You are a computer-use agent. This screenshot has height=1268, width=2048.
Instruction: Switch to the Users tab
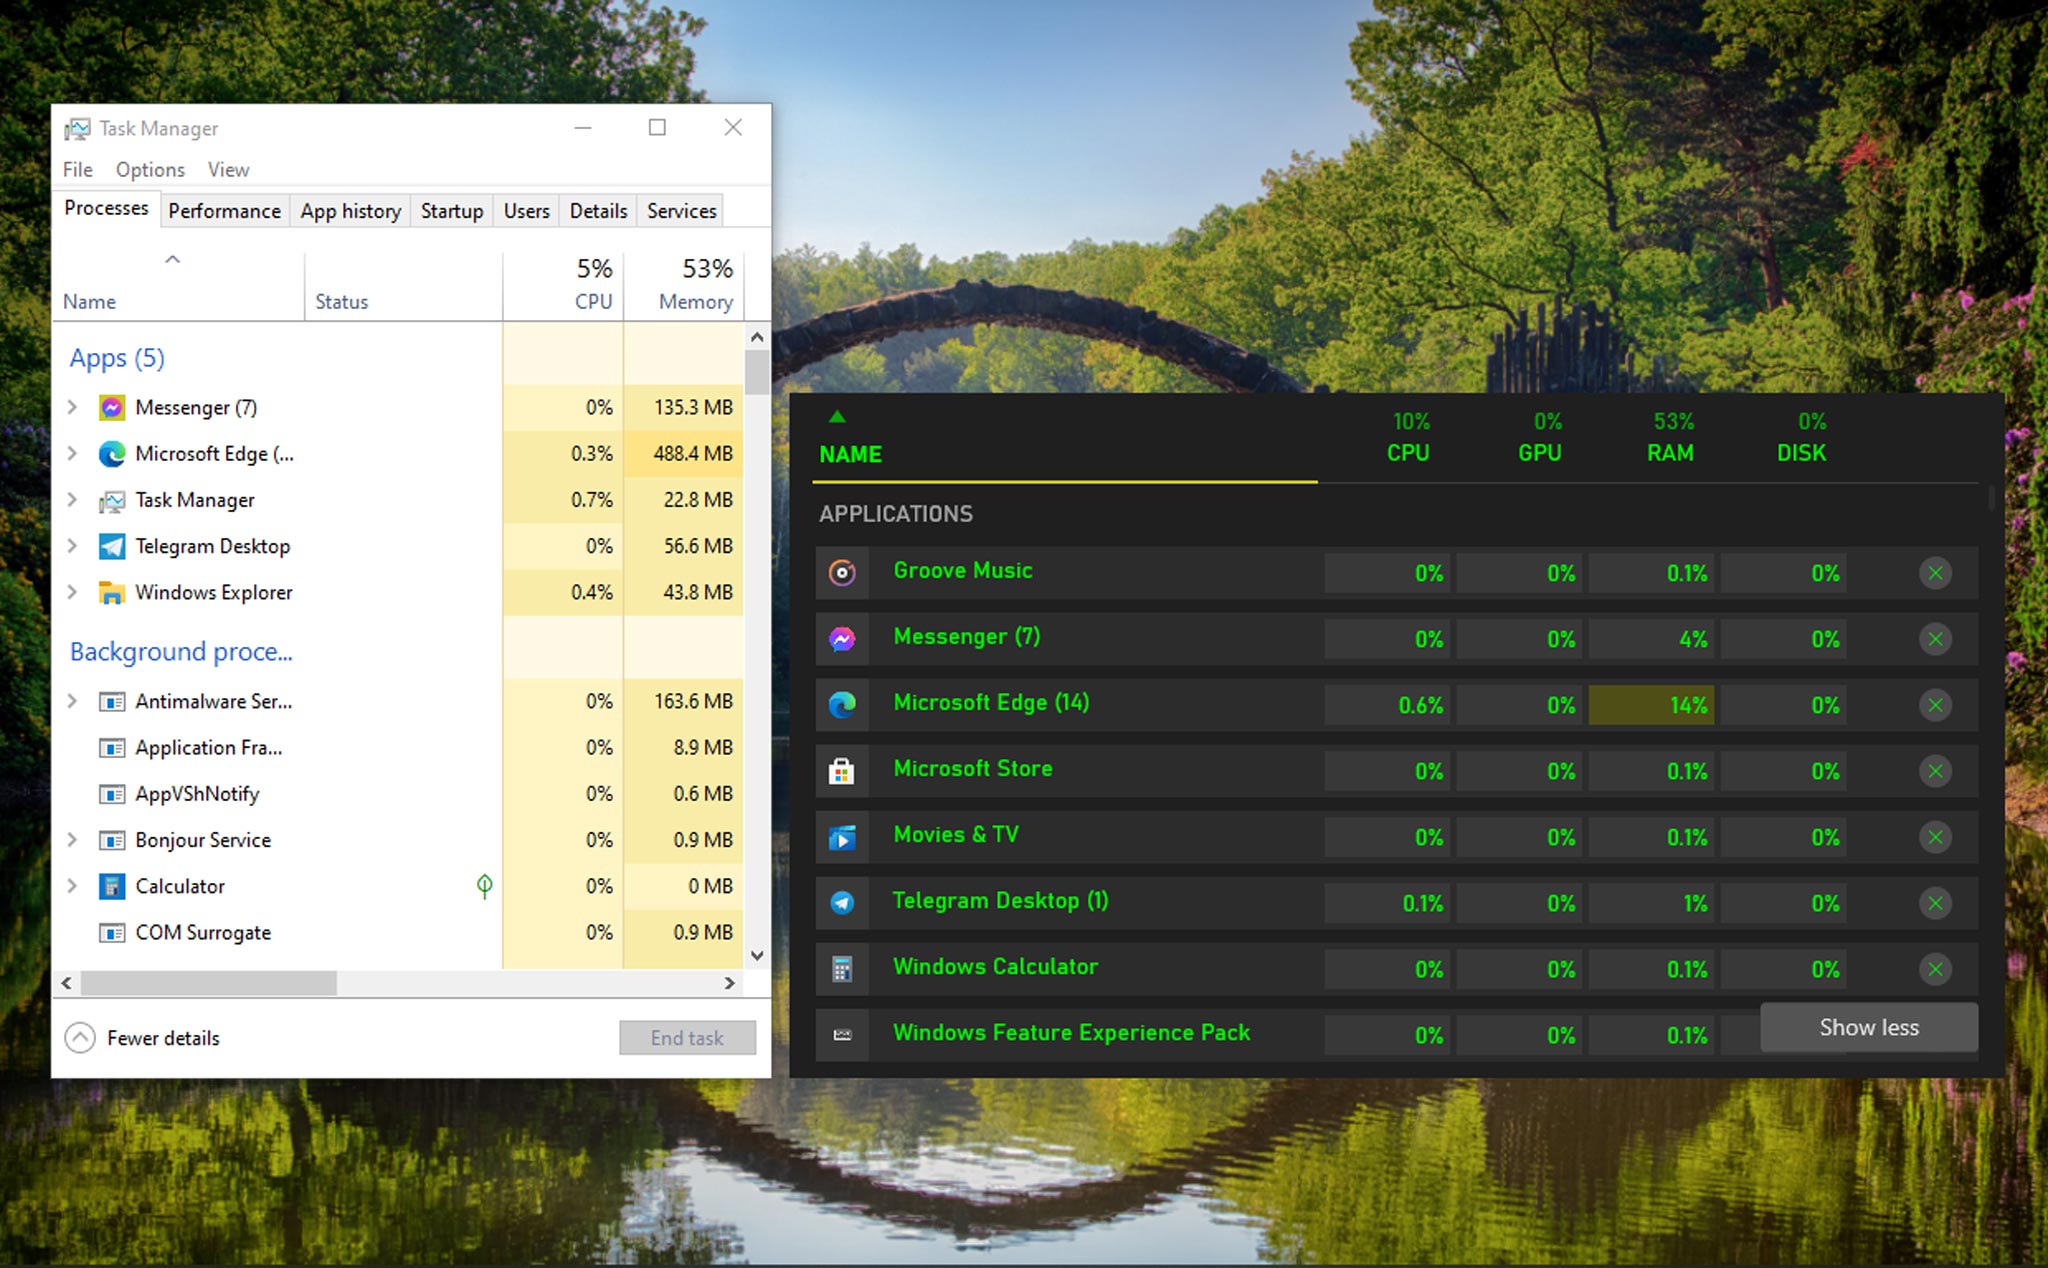(526, 211)
